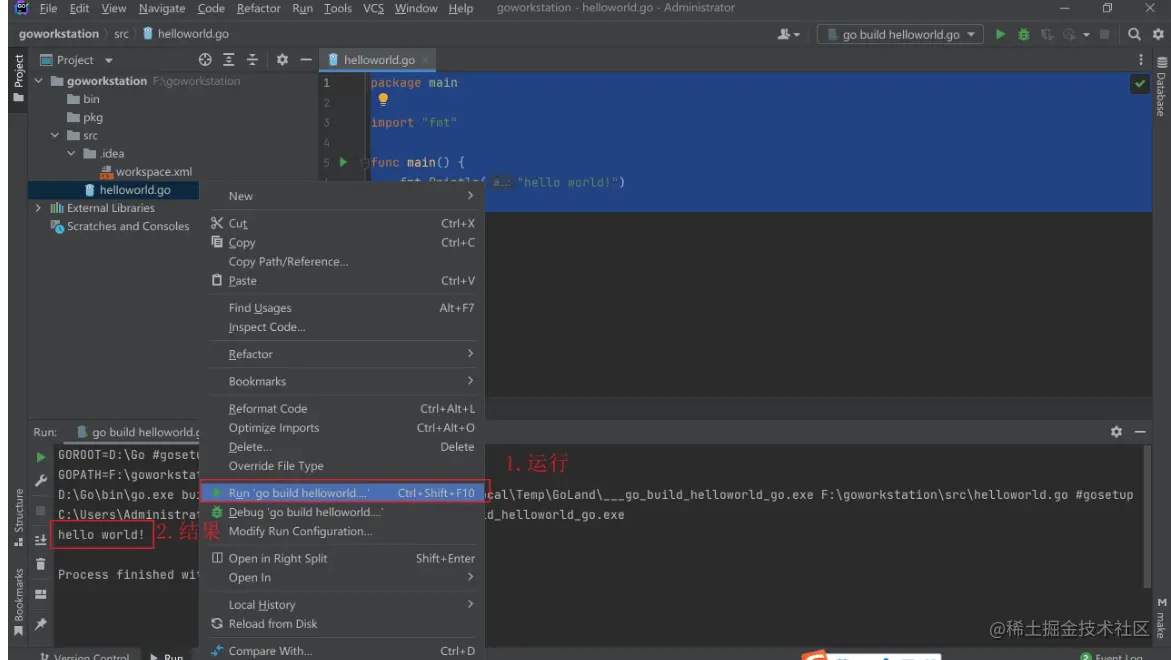Select Reformat Code in context menu
This screenshot has height=660, width=1171.
pos(344,408)
